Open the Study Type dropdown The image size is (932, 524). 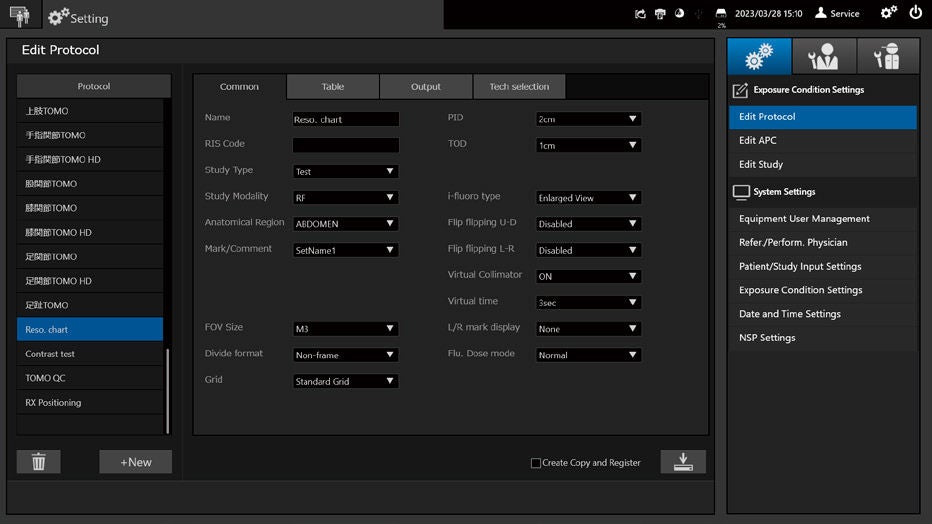click(345, 171)
